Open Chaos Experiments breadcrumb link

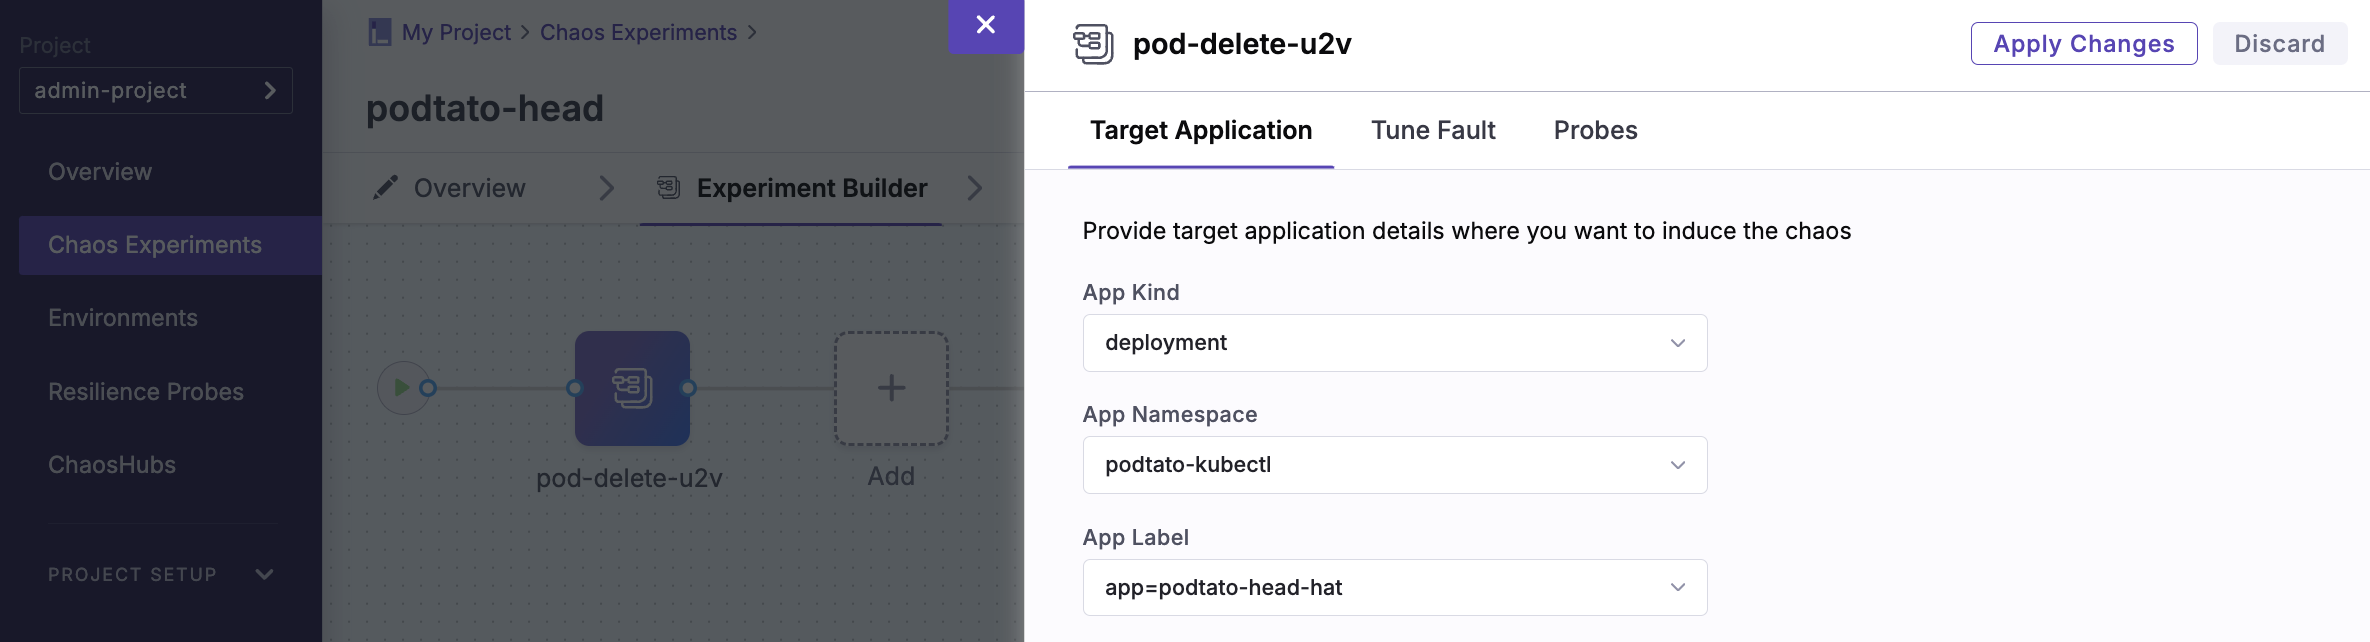(638, 33)
